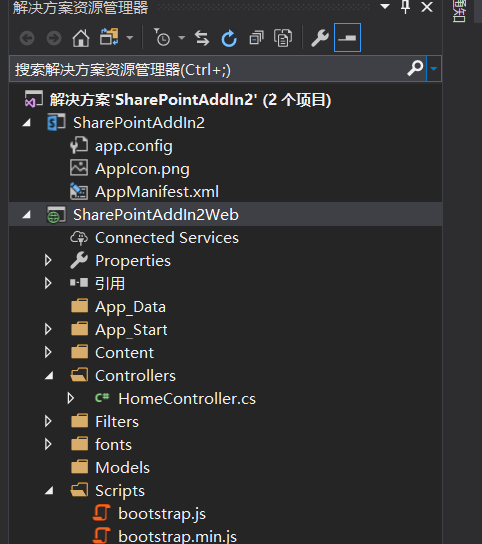The width and height of the screenshot is (482, 544).
Task: Open Connected Services
Action: pyautogui.click(x=167, y=238)
